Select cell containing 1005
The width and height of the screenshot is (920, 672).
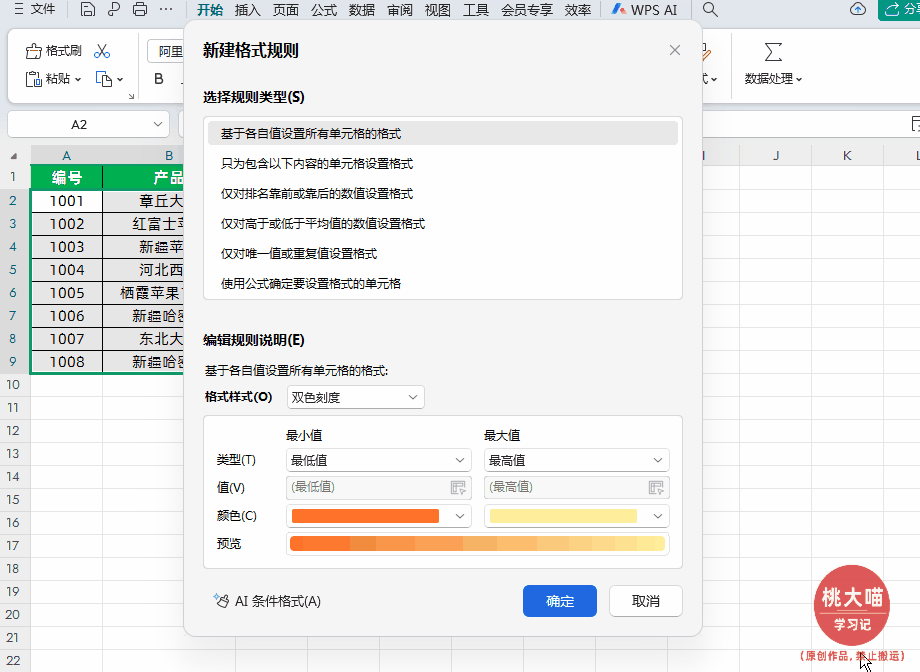67,293
